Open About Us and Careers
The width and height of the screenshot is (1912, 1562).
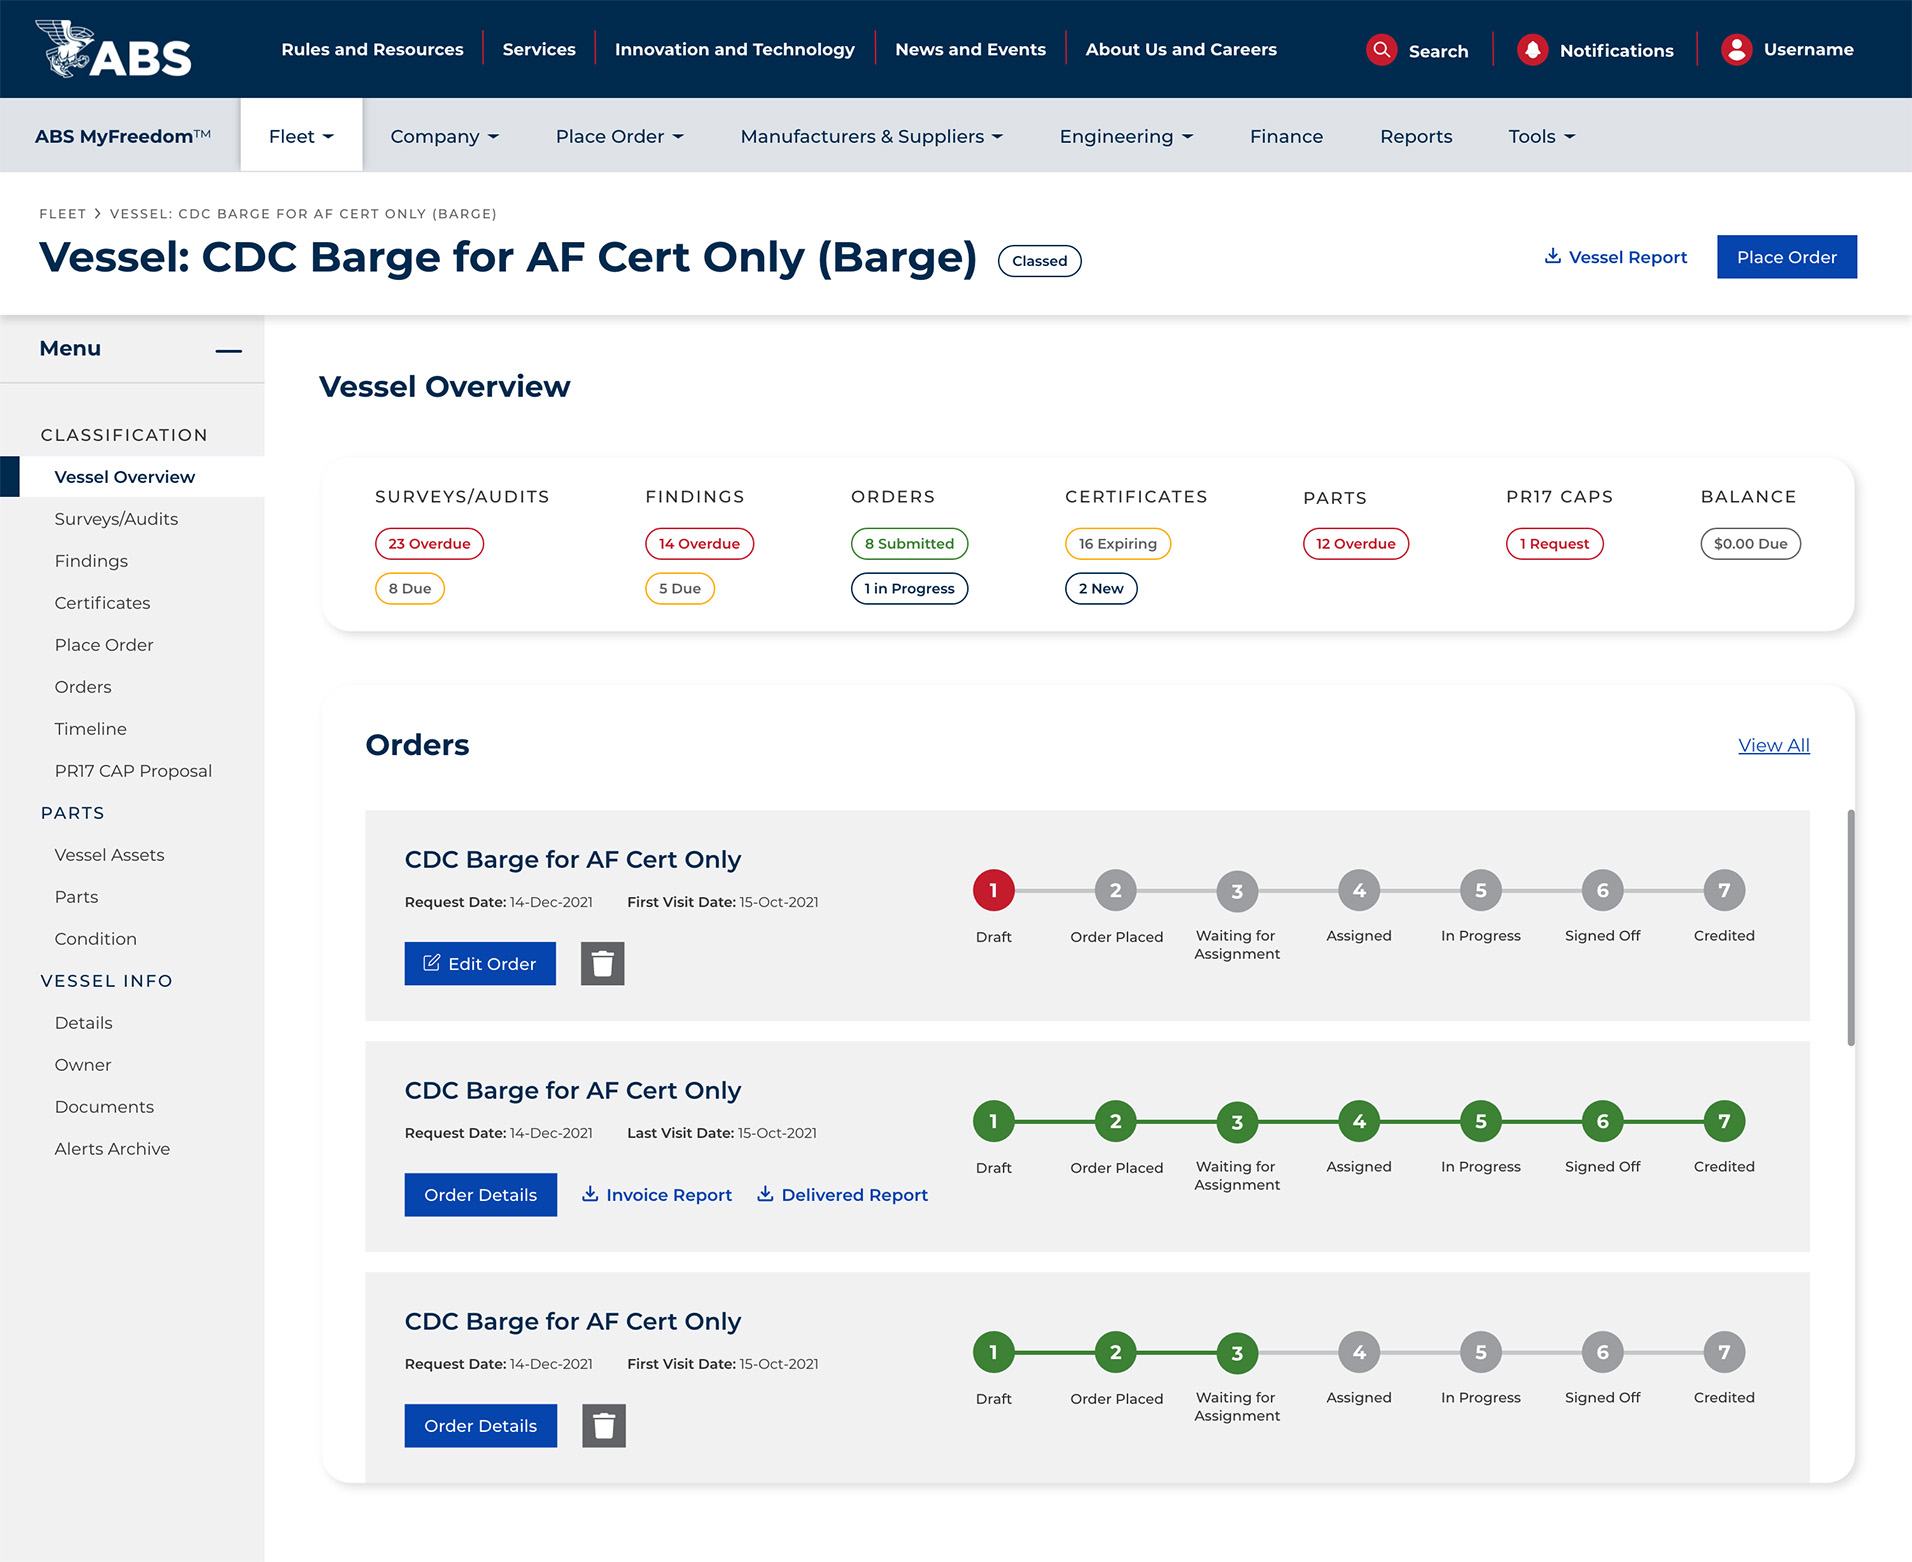click(1181, 49)
